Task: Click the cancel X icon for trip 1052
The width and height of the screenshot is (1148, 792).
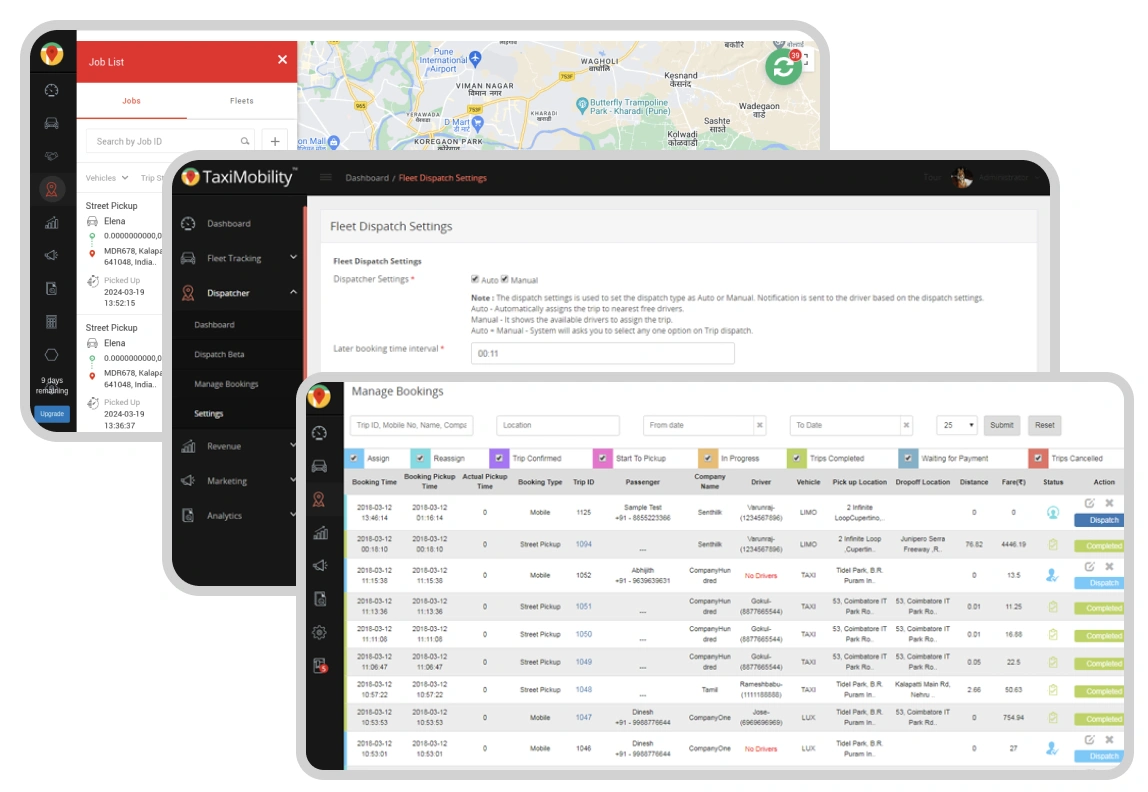Action: coord(1109,566)
